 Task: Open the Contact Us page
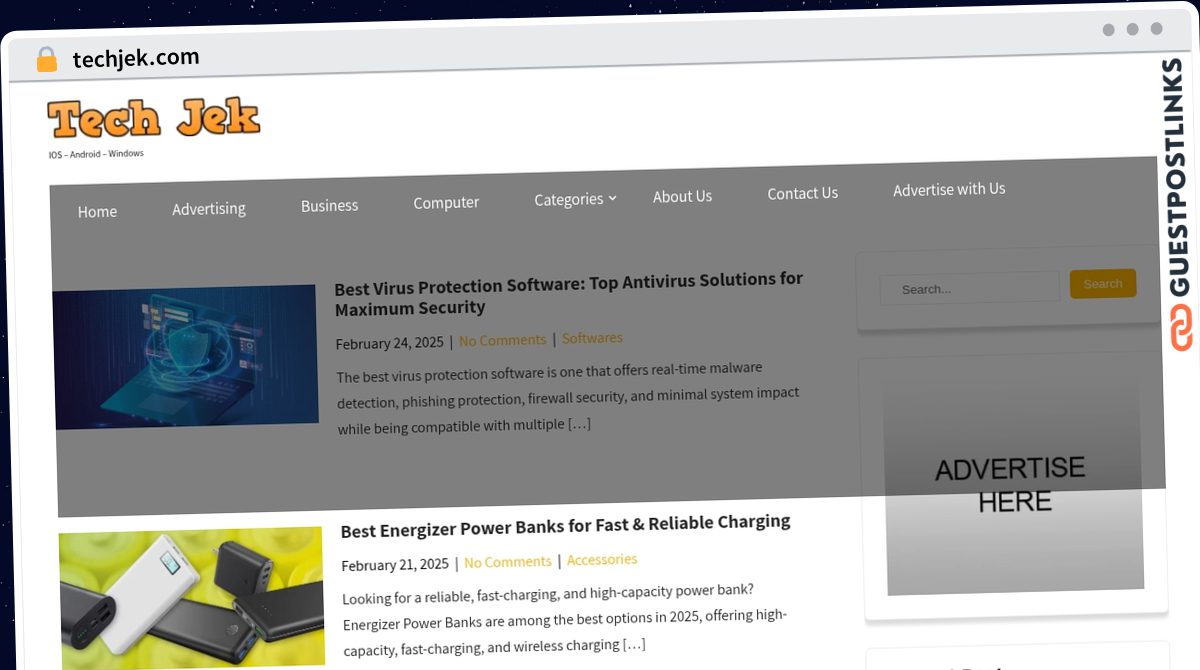[802, 194]
